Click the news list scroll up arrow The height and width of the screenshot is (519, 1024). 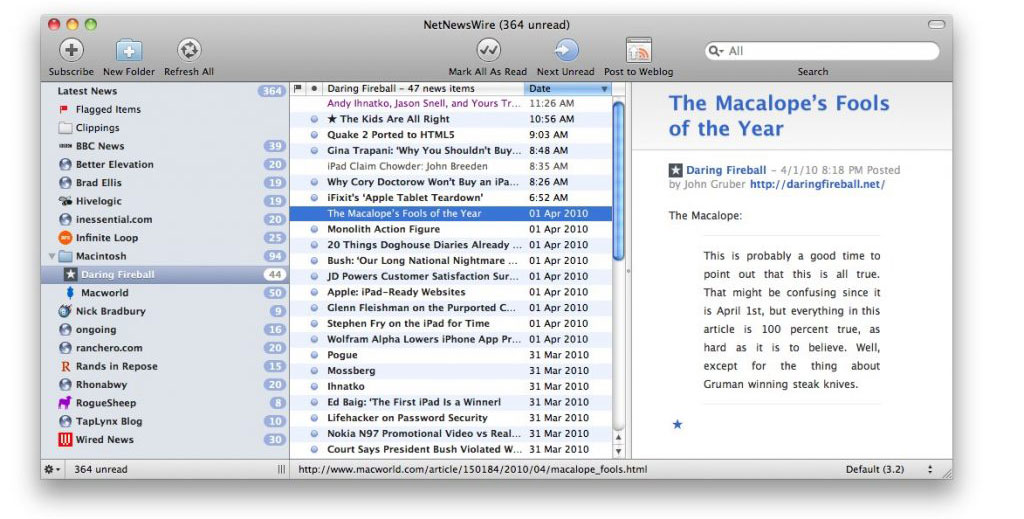(x=618, y=437)
